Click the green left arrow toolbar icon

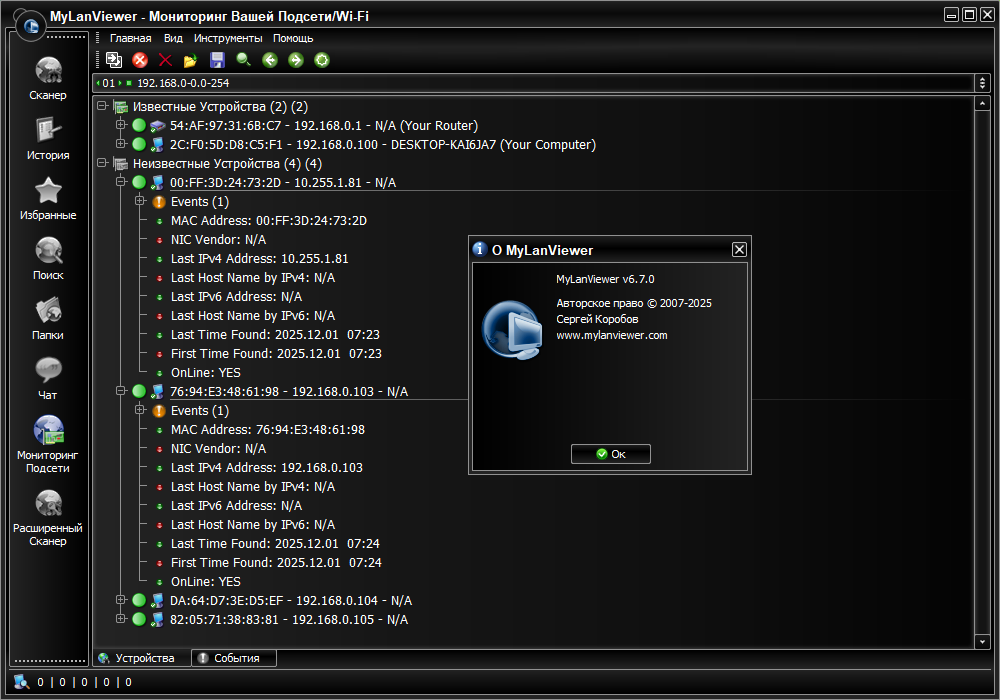tap(269, 60)
